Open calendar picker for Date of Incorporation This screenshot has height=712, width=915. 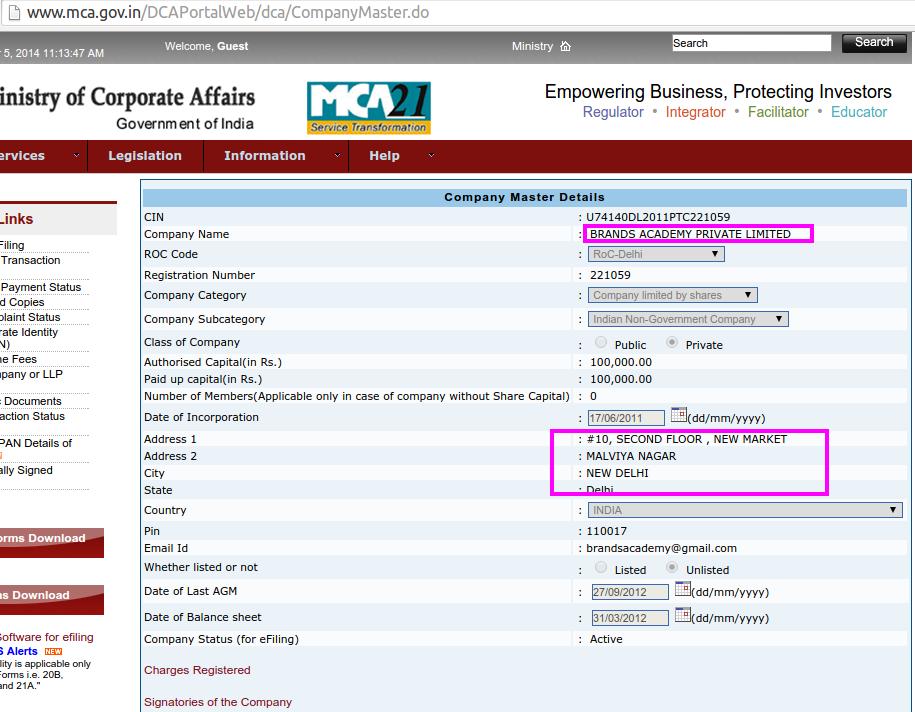tap(678, 415)
